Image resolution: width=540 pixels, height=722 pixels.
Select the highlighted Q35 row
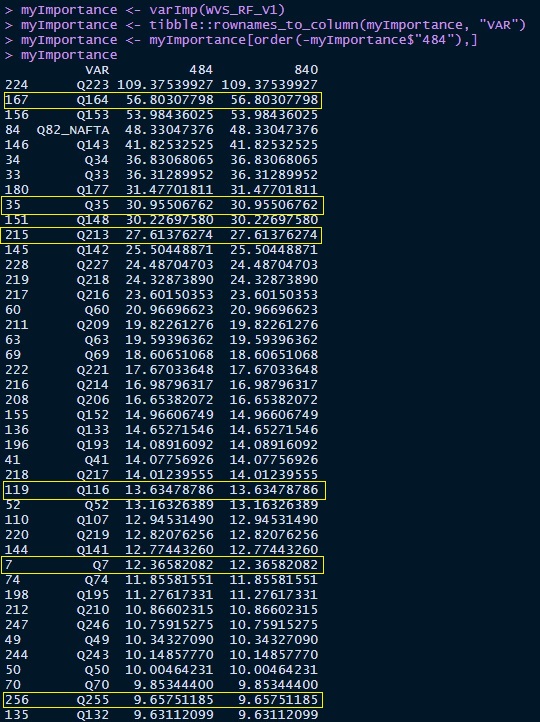pyautogui.click(x=163, y=205)
